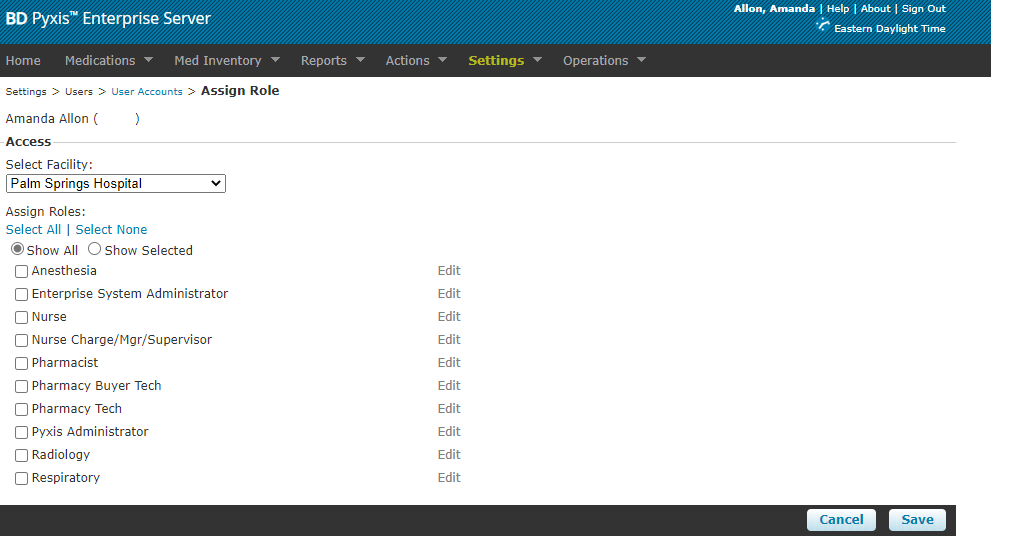Open the Settings menu in navigation bar

(x=504, y=61)
